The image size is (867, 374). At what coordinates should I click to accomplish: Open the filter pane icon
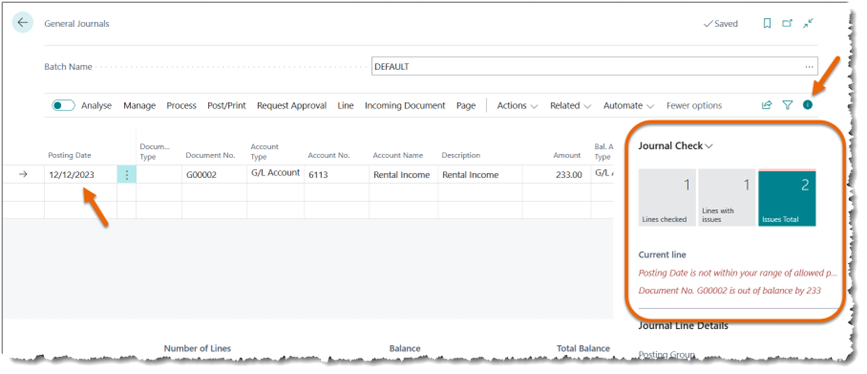click(x=787, y=105)
